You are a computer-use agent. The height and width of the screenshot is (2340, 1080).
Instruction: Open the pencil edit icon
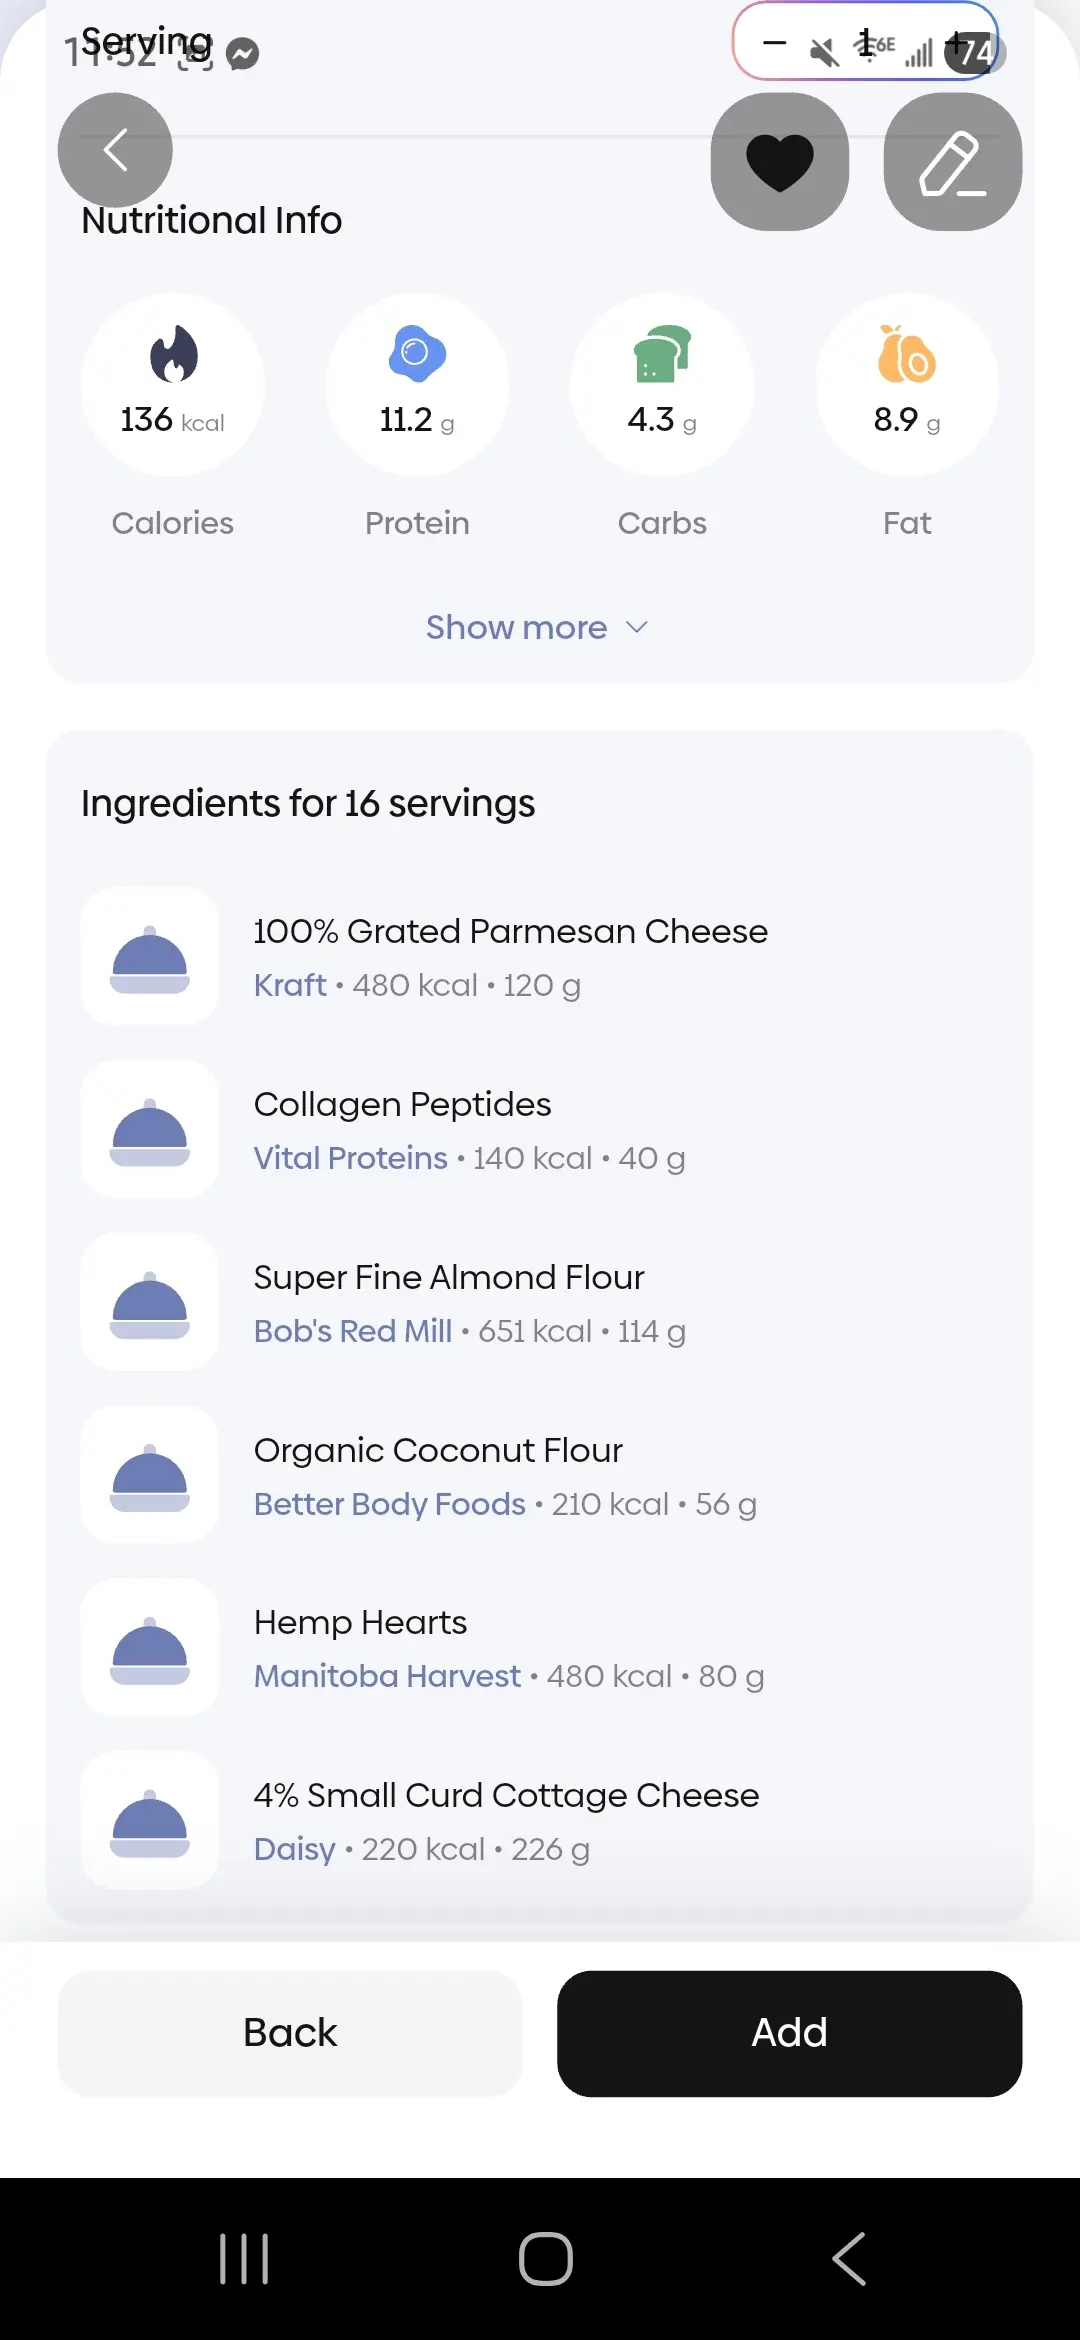(x=952, y=162)
